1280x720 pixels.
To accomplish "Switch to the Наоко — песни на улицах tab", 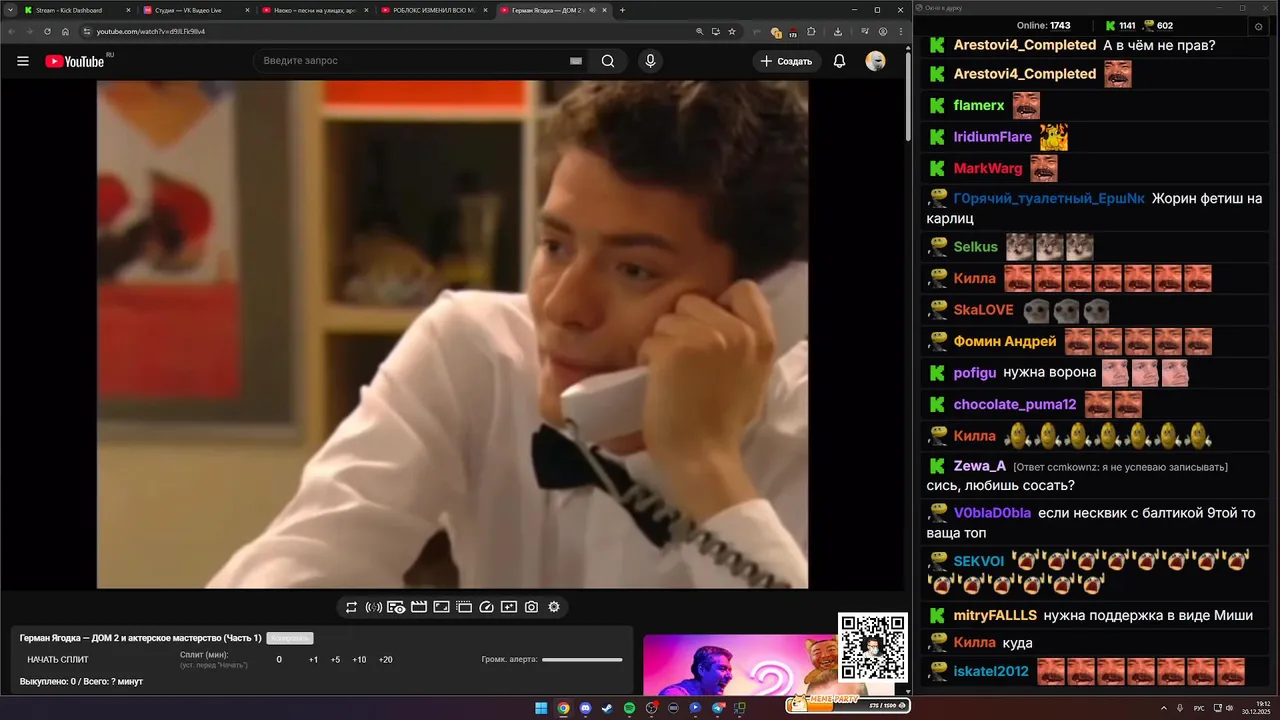I will click(x=315, y=10).
